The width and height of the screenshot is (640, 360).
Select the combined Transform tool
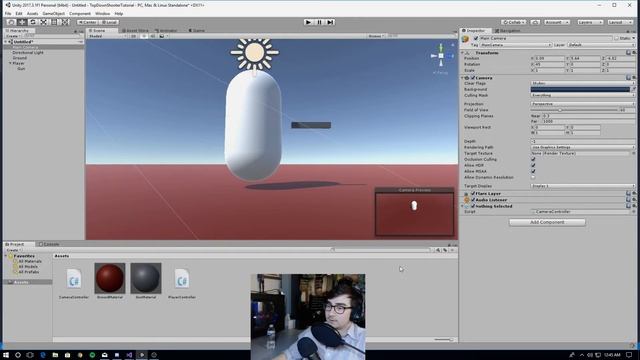click(x=65, y=22)
